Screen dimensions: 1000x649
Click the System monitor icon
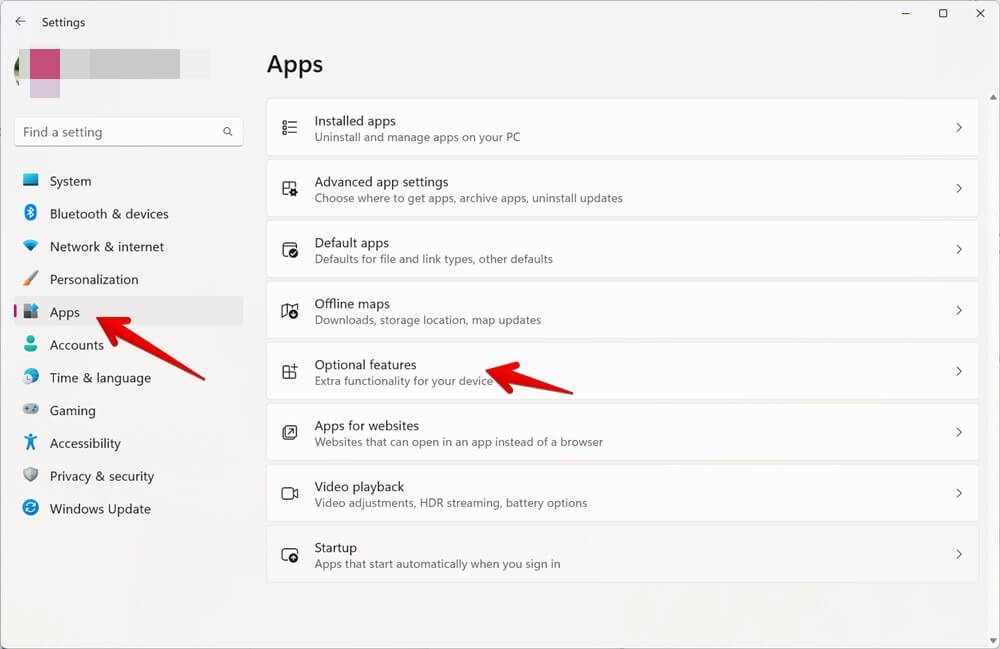pyautogui.click(x=31, y=180)
